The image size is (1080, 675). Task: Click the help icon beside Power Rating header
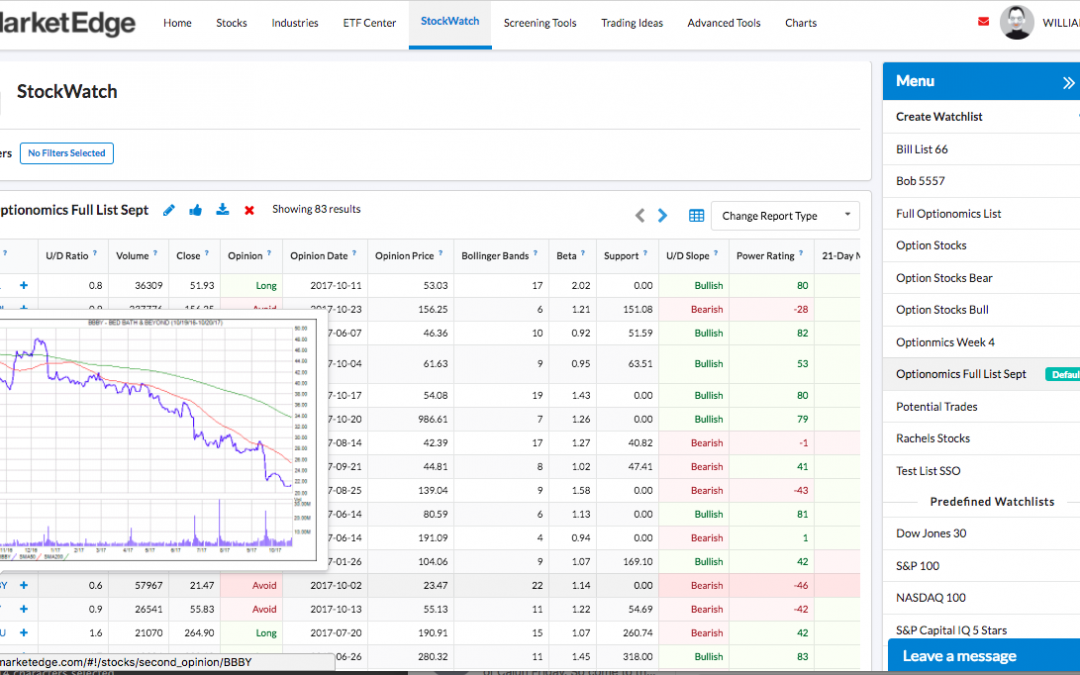coord(801,253)
